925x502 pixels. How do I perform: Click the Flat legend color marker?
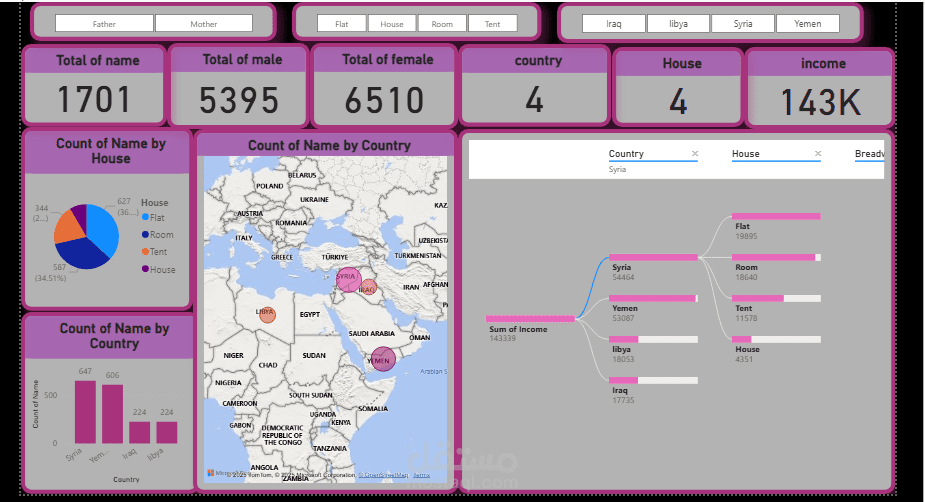pyautogui.click(x=145, y=217)
